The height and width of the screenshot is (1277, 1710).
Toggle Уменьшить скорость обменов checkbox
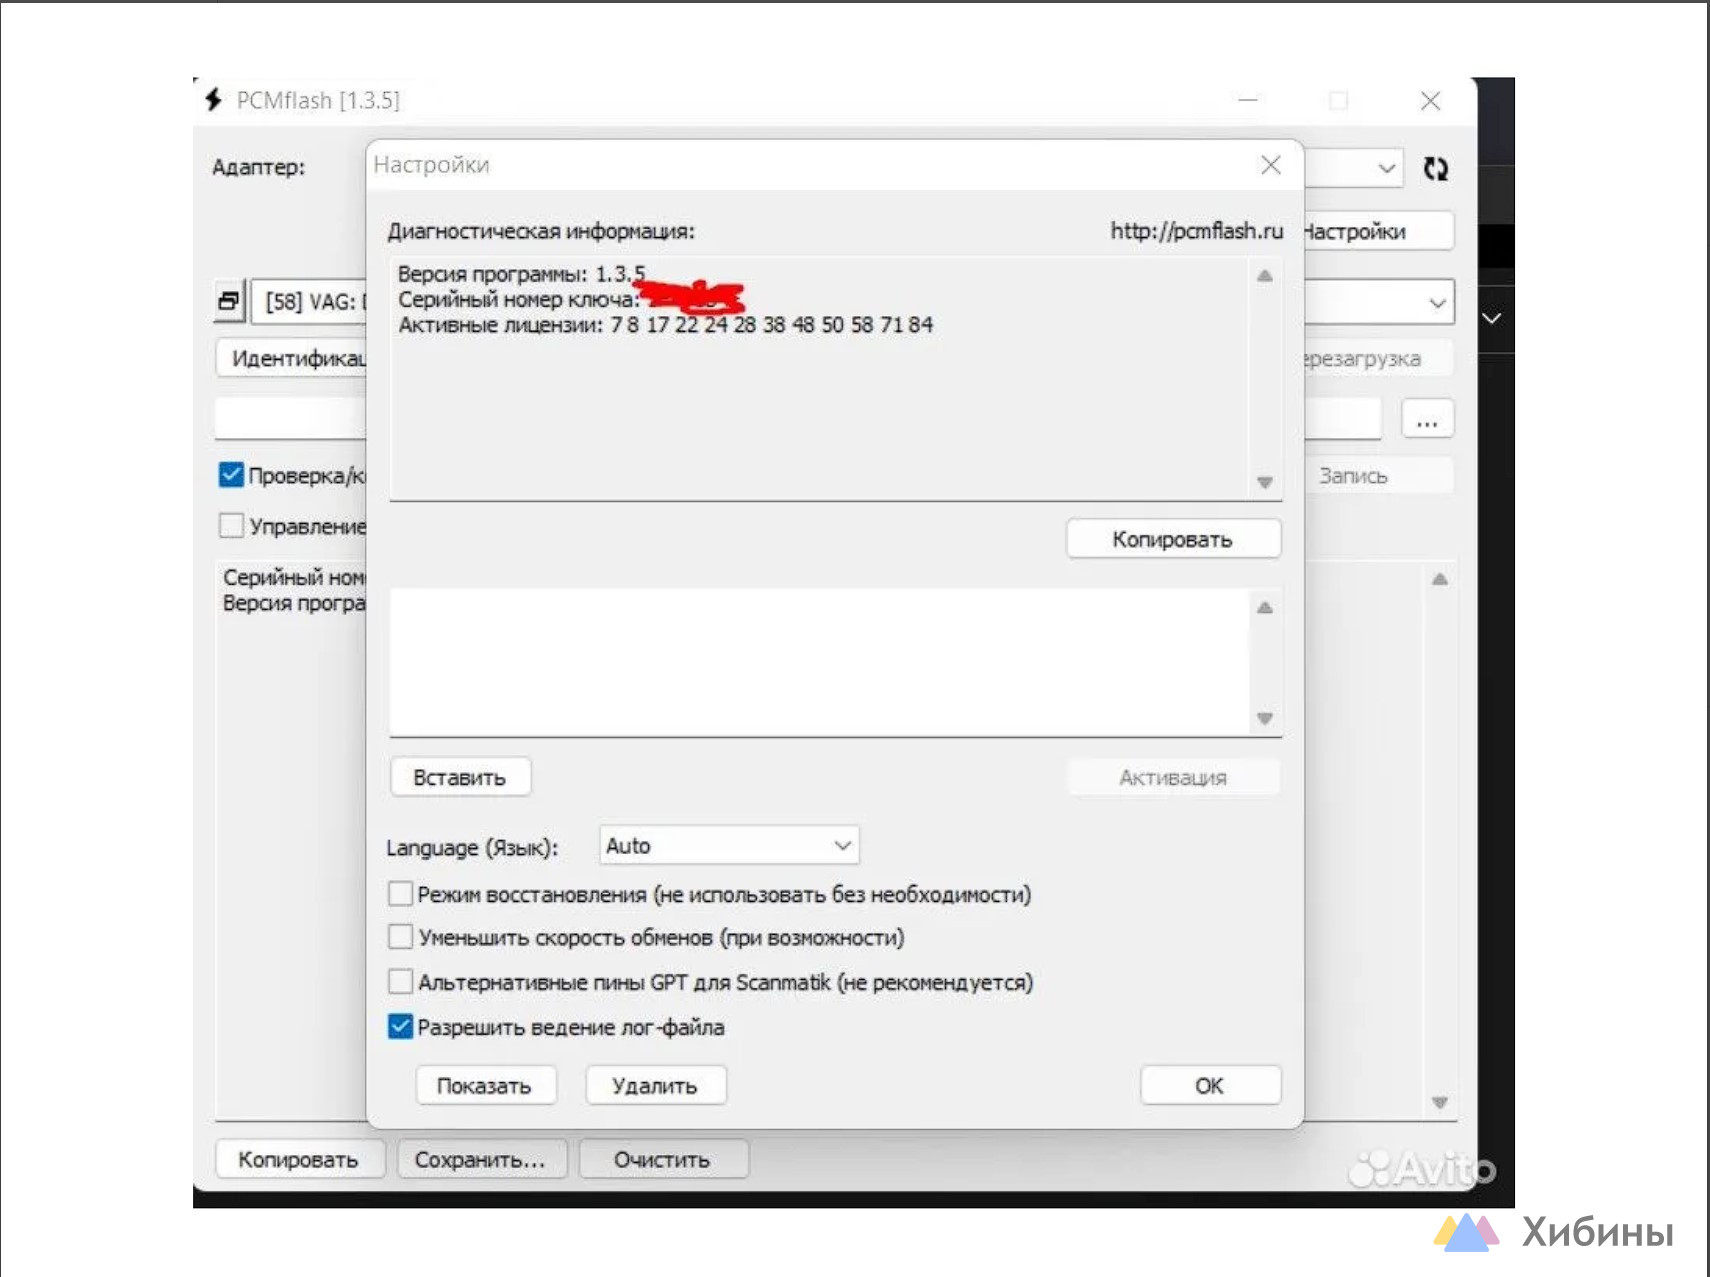click(x=400, y=937)
